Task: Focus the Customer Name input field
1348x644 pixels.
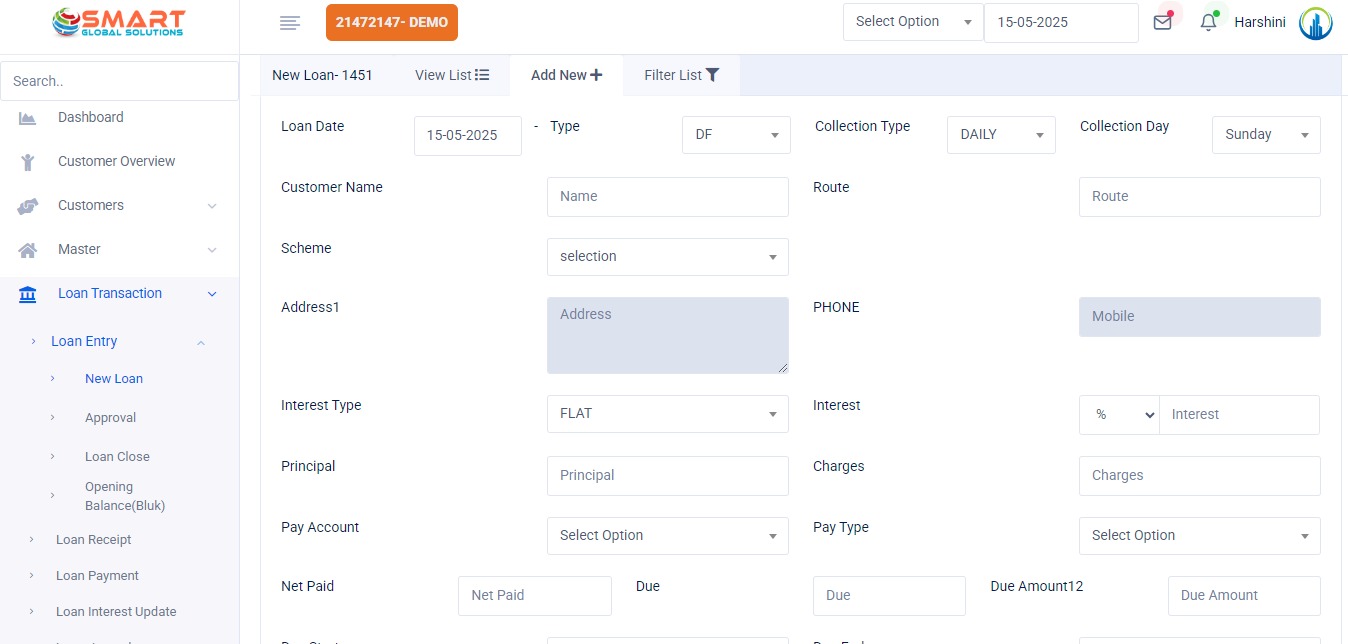Action: 668,197
